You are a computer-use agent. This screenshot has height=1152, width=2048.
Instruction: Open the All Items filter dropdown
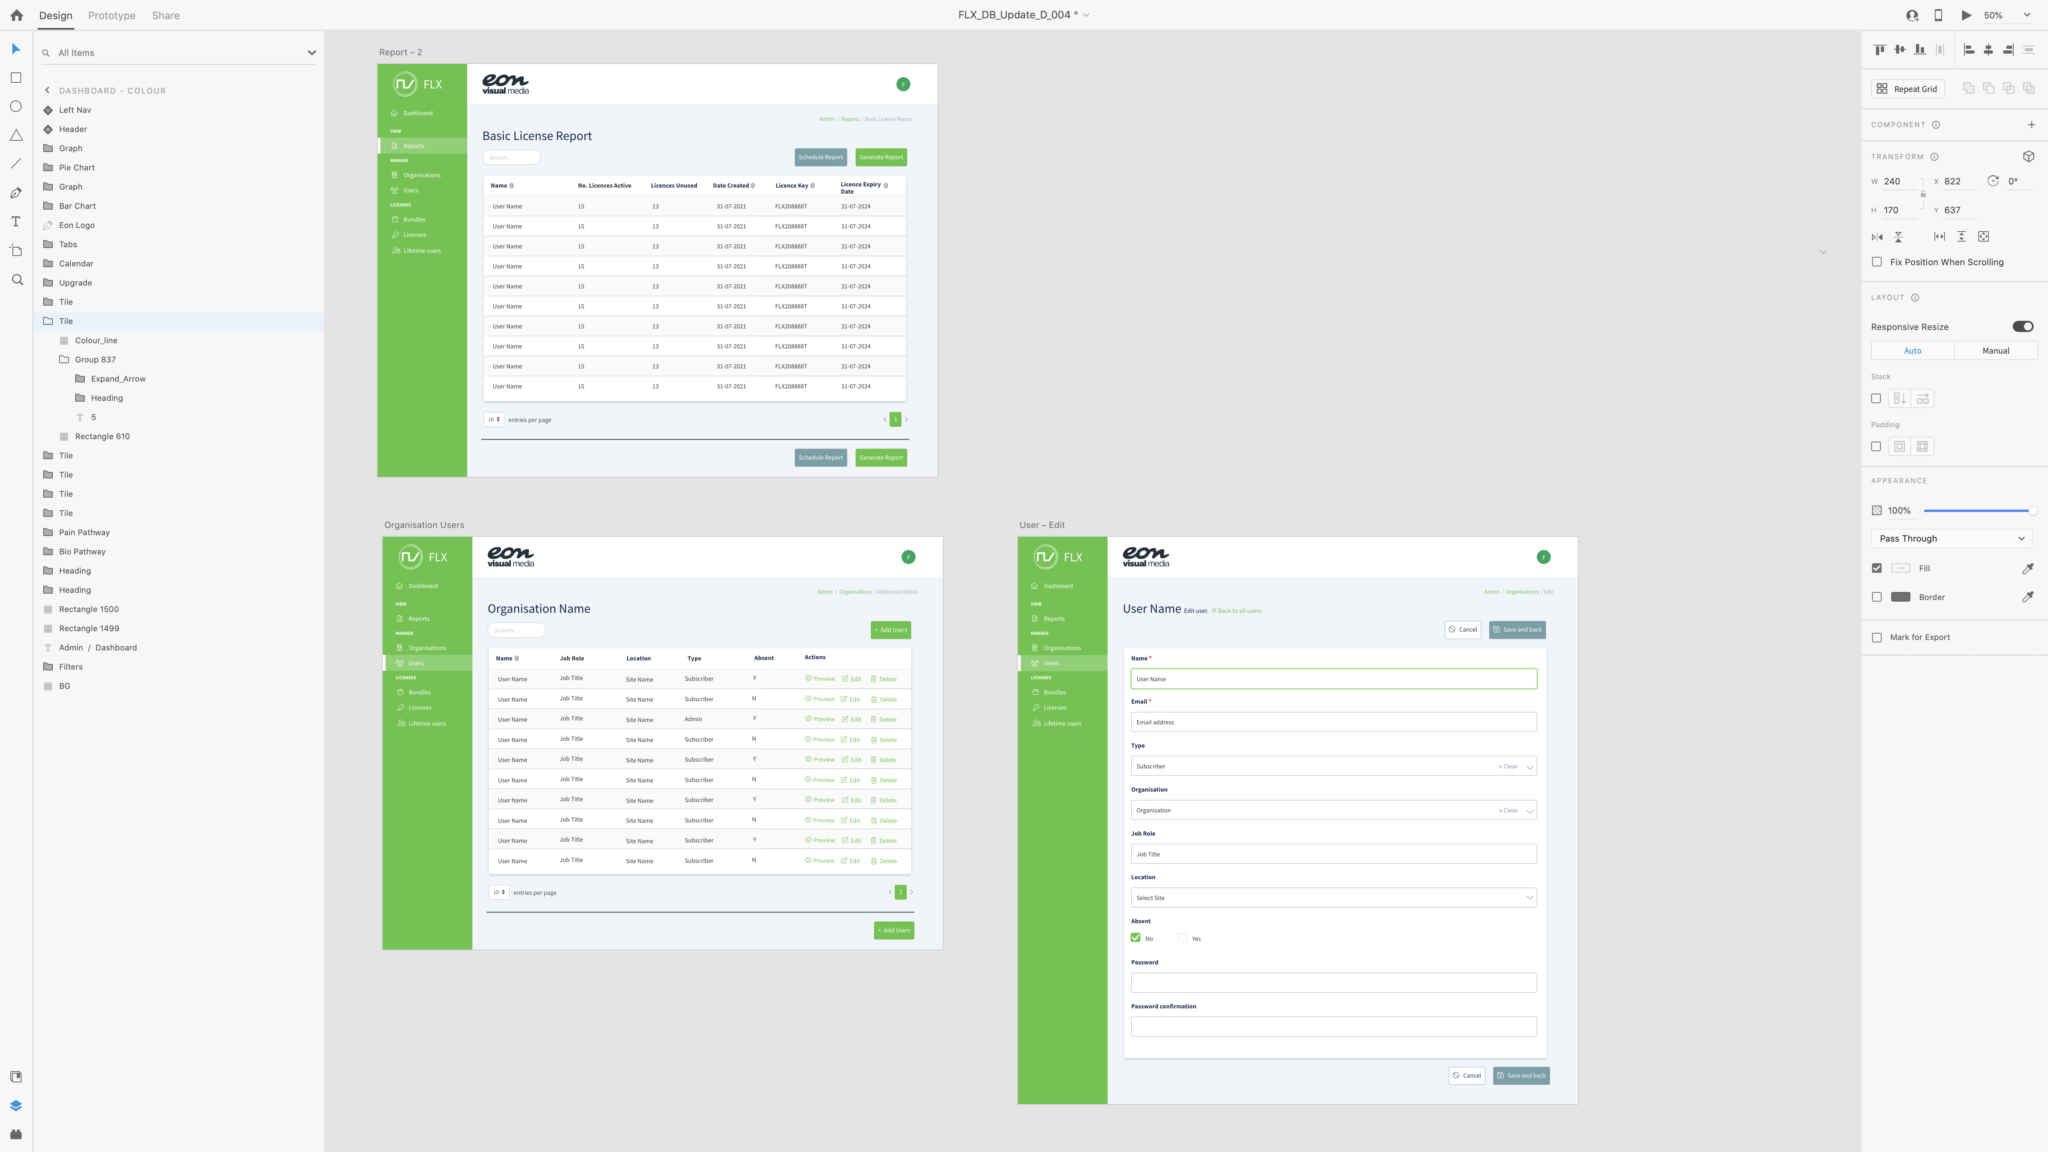click(x=311, y=53)
